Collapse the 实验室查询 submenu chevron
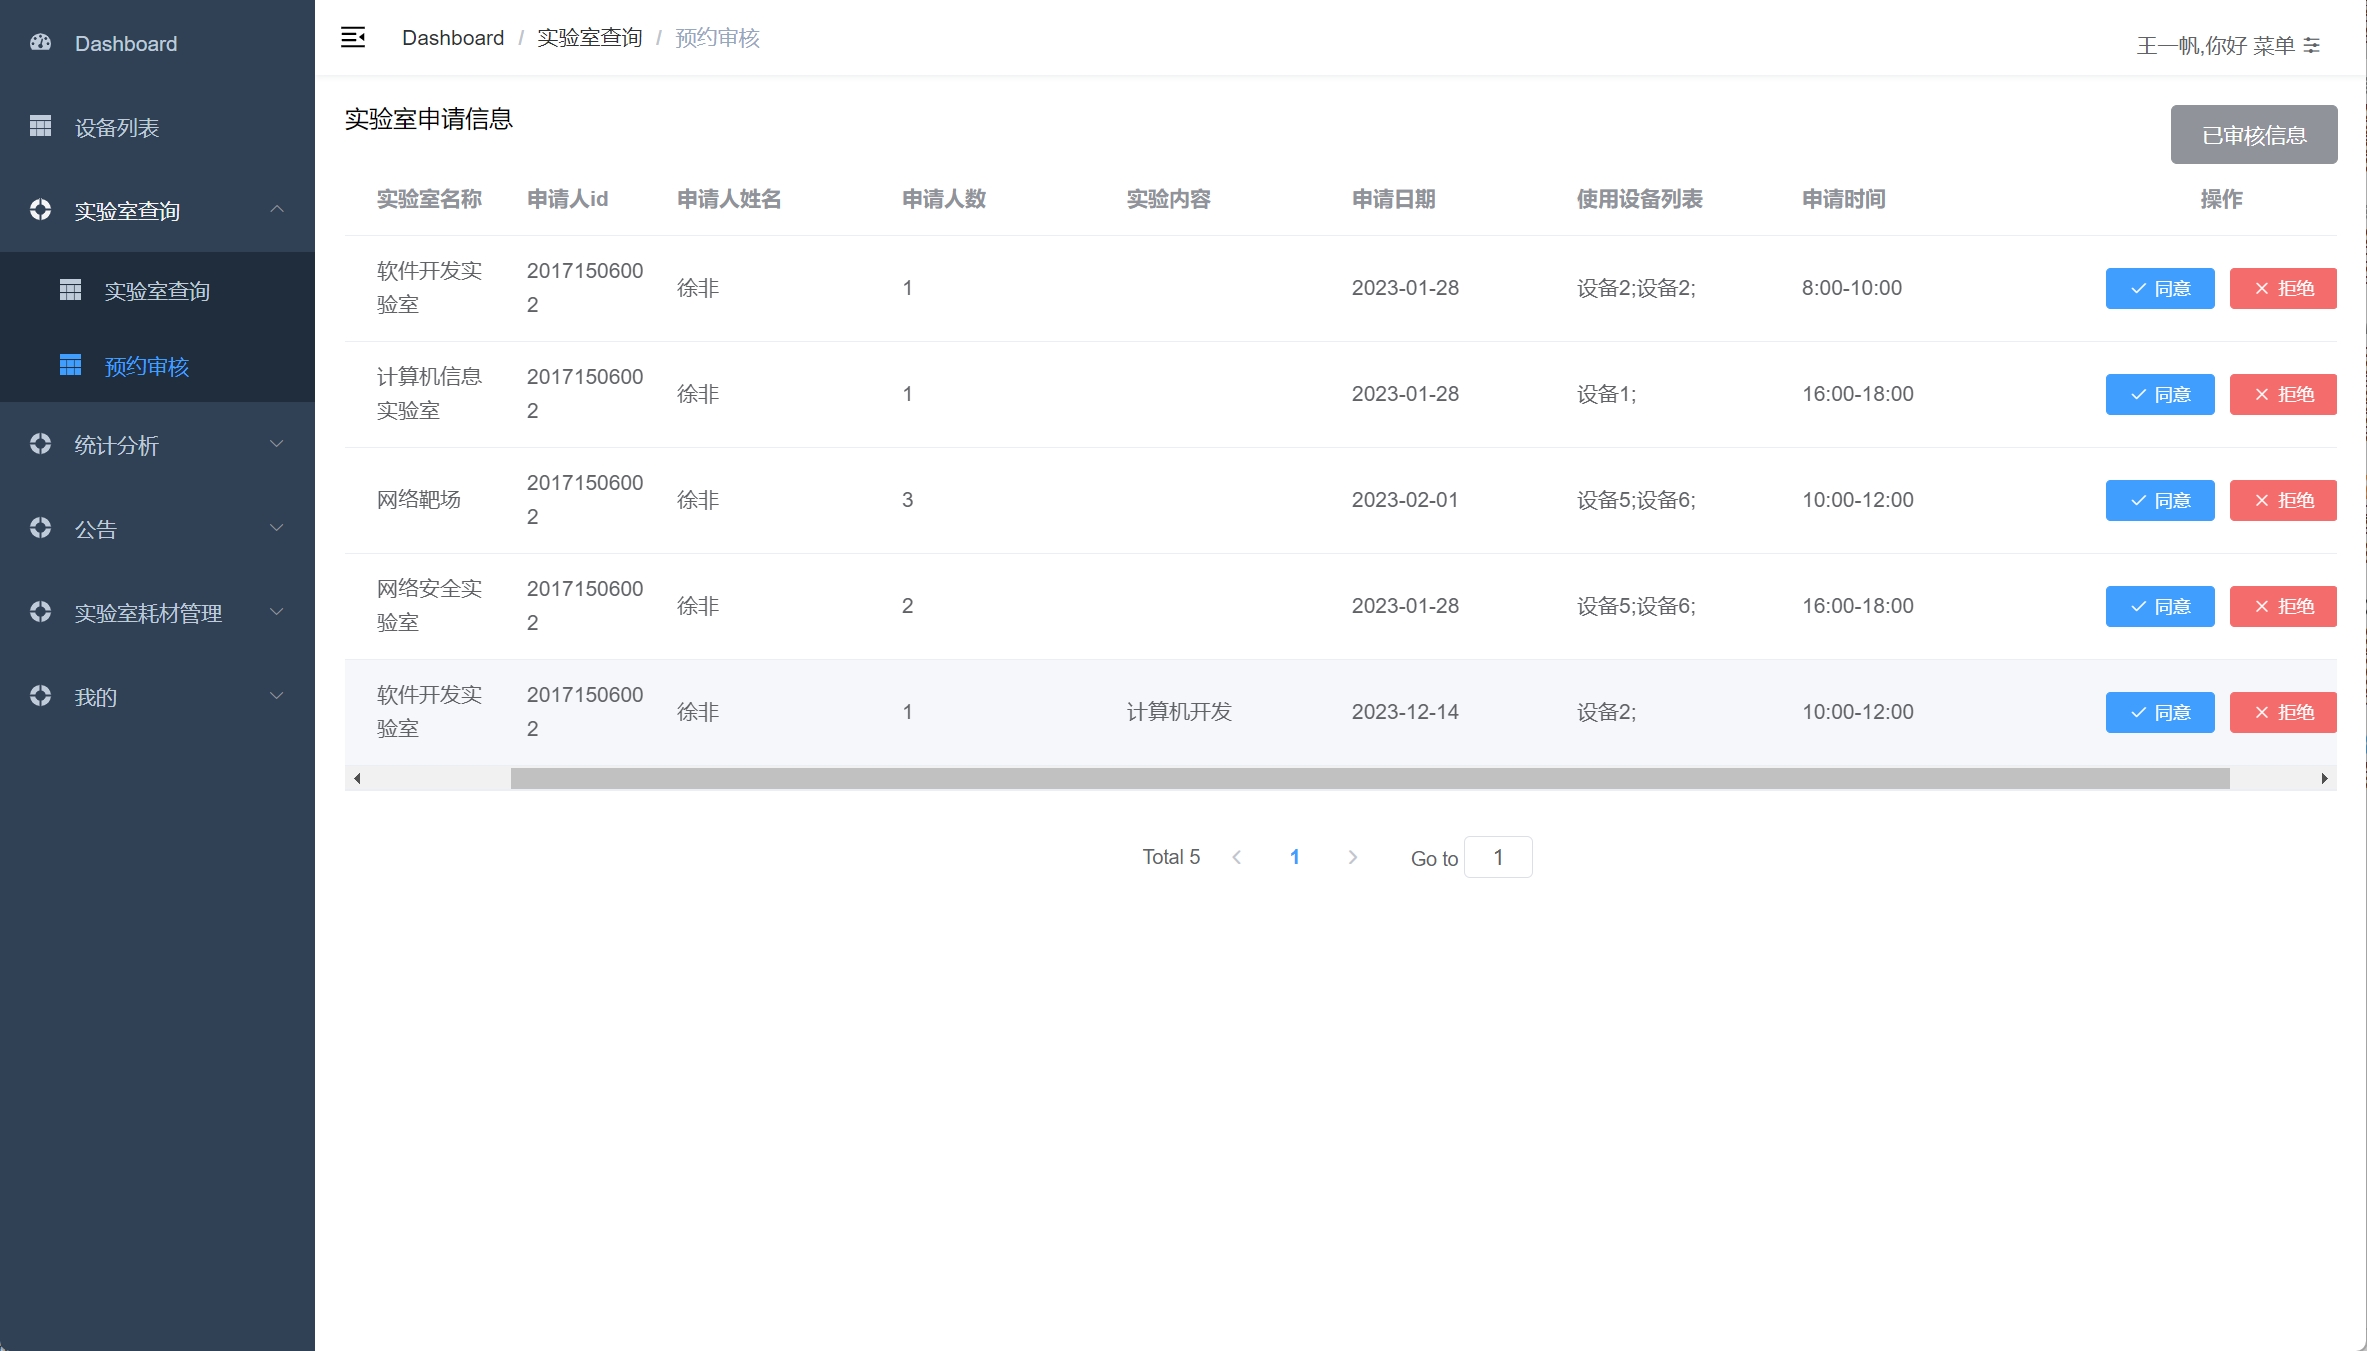This screenshot has height=1351, width=2367. click(277, 210)
